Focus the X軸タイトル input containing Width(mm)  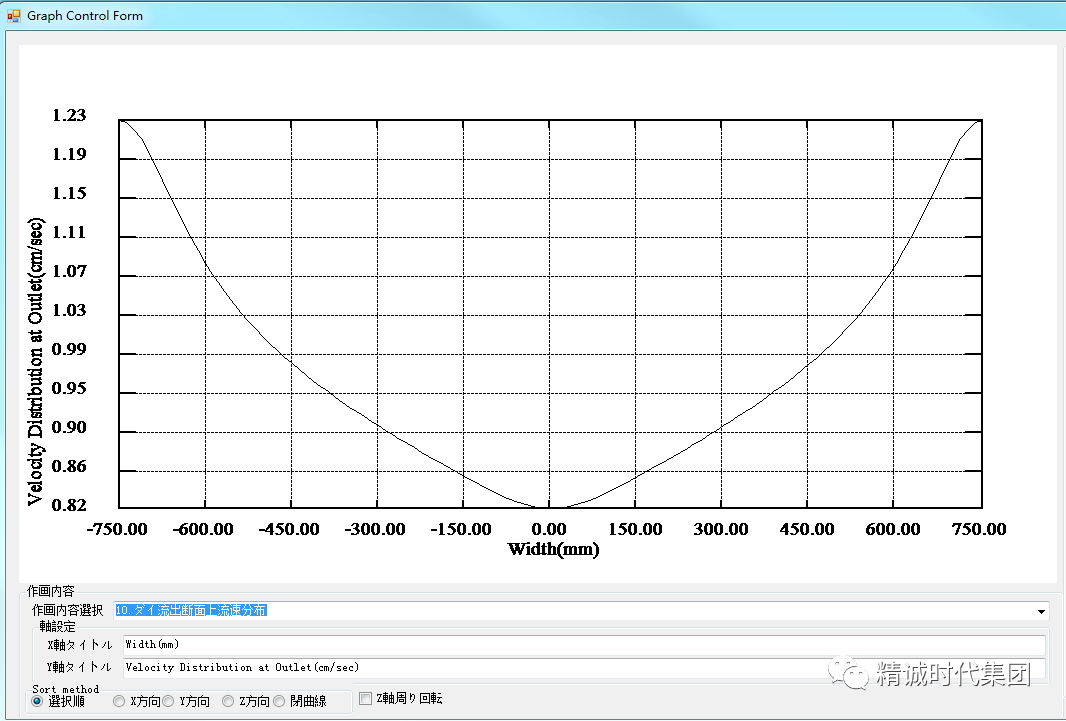click(584, 644)
